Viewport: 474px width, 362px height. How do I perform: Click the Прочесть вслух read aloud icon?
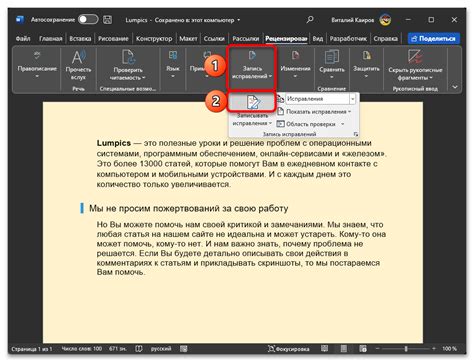78,57
